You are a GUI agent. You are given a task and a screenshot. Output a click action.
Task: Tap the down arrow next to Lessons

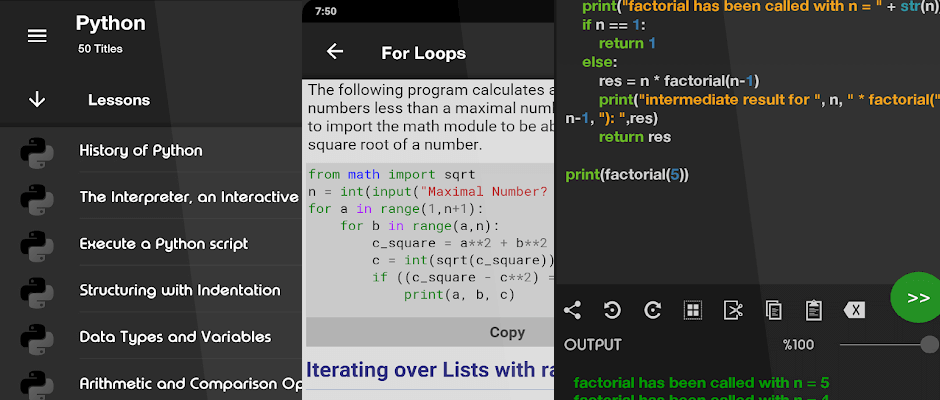(37, 100)
